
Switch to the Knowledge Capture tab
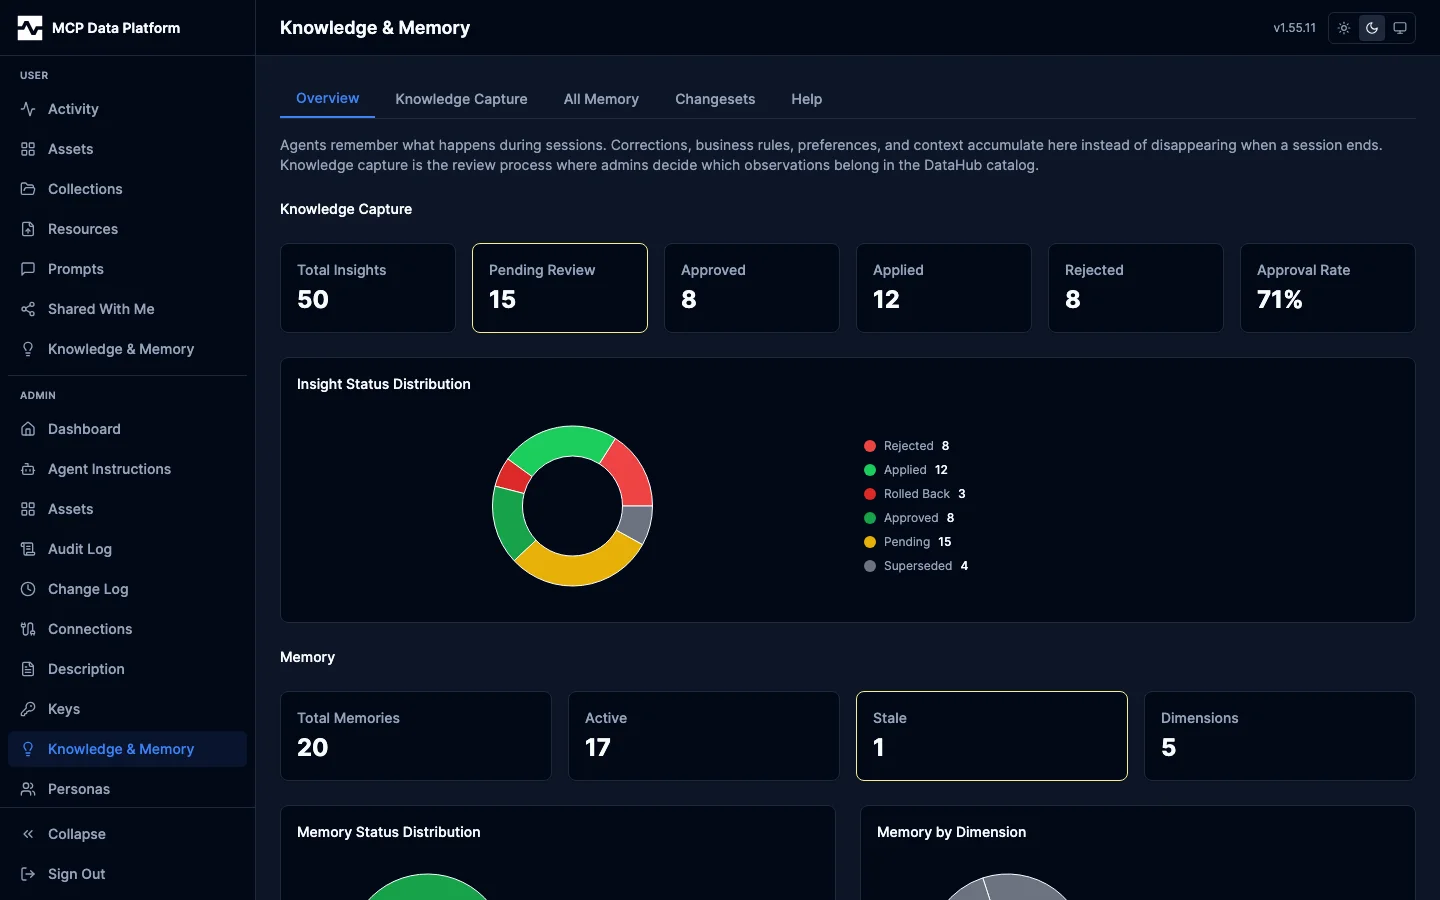tap(461, 99)
